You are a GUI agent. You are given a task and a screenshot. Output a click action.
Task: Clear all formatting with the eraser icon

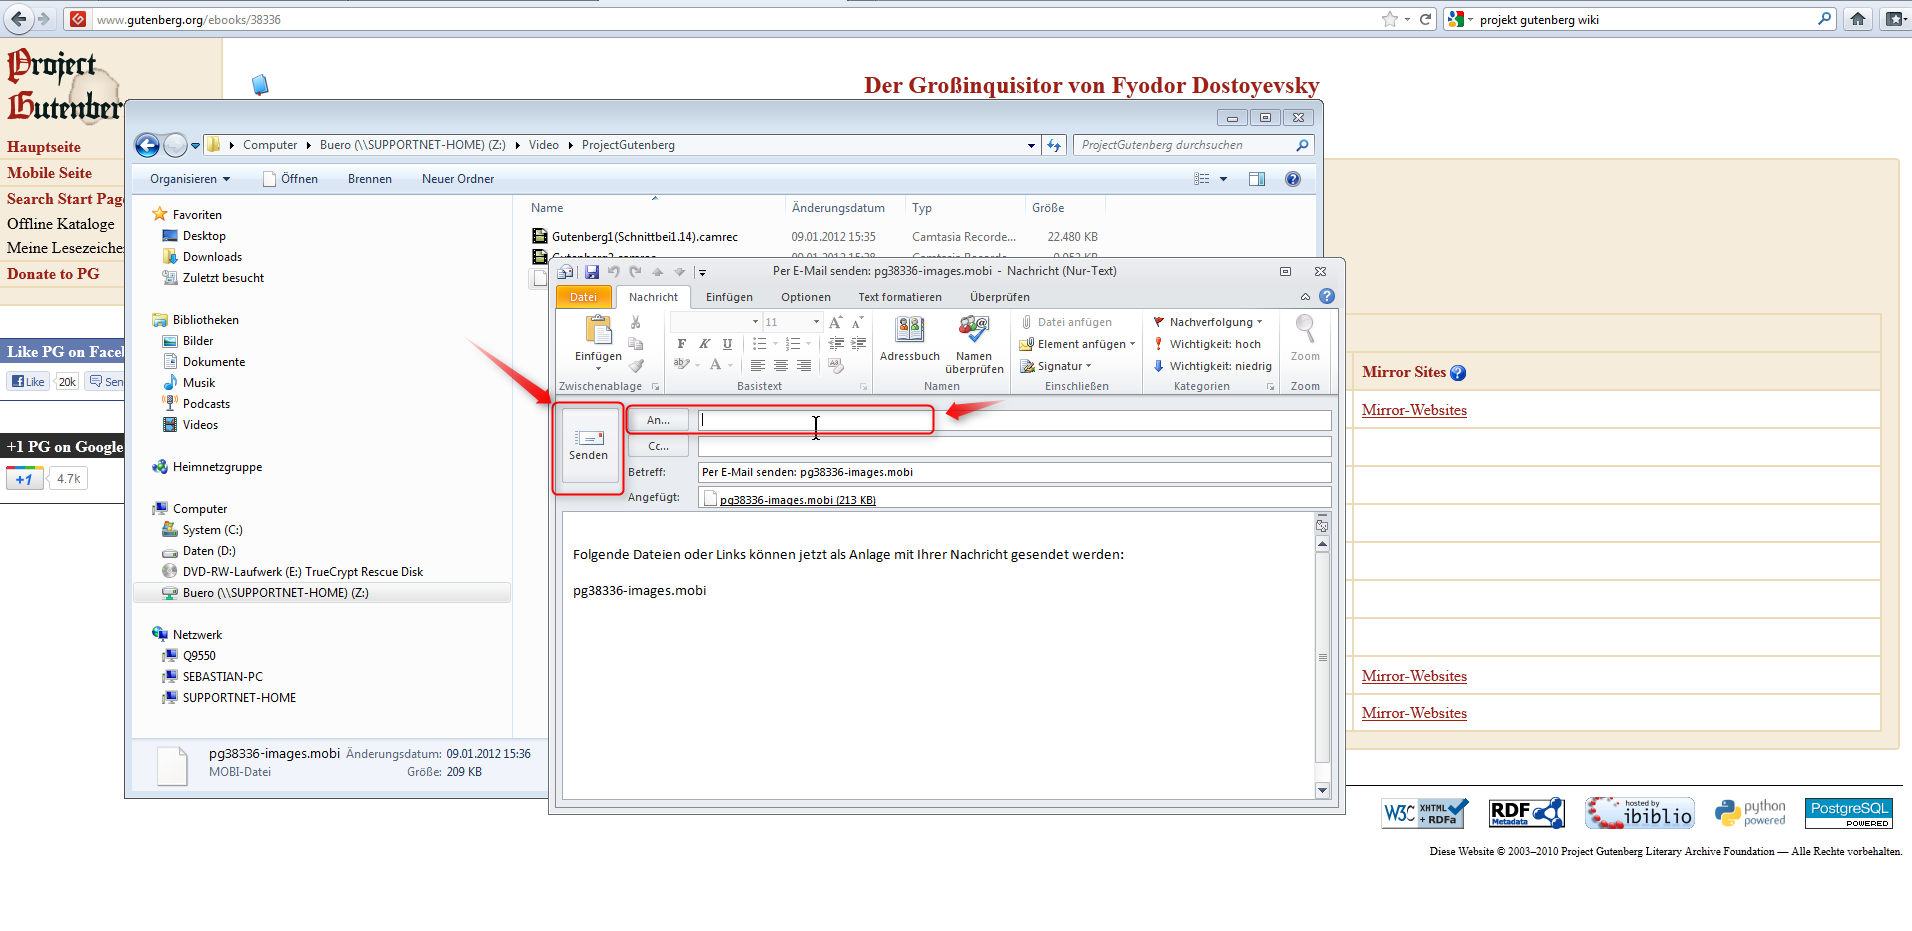(x=836, y=366)
